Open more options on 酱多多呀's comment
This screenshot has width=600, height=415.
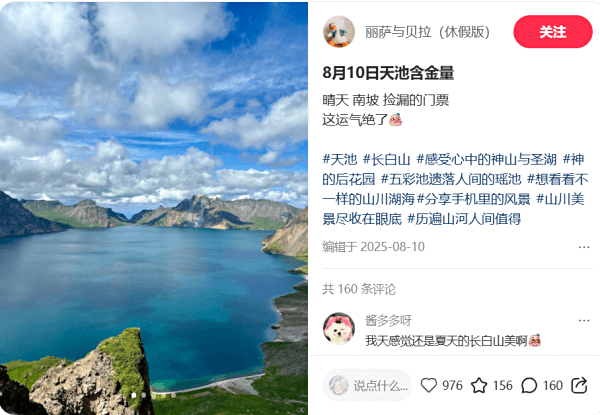coord(584,321)
